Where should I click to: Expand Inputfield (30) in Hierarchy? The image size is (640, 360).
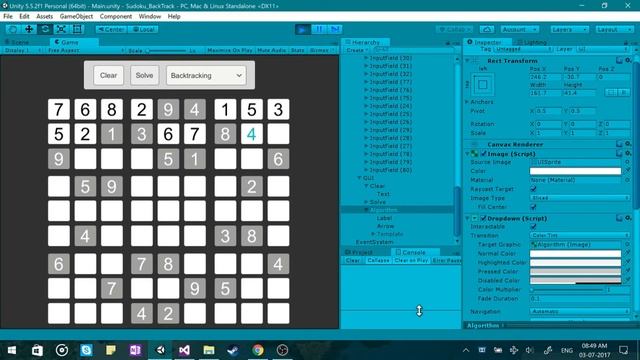tap(366, 58)
